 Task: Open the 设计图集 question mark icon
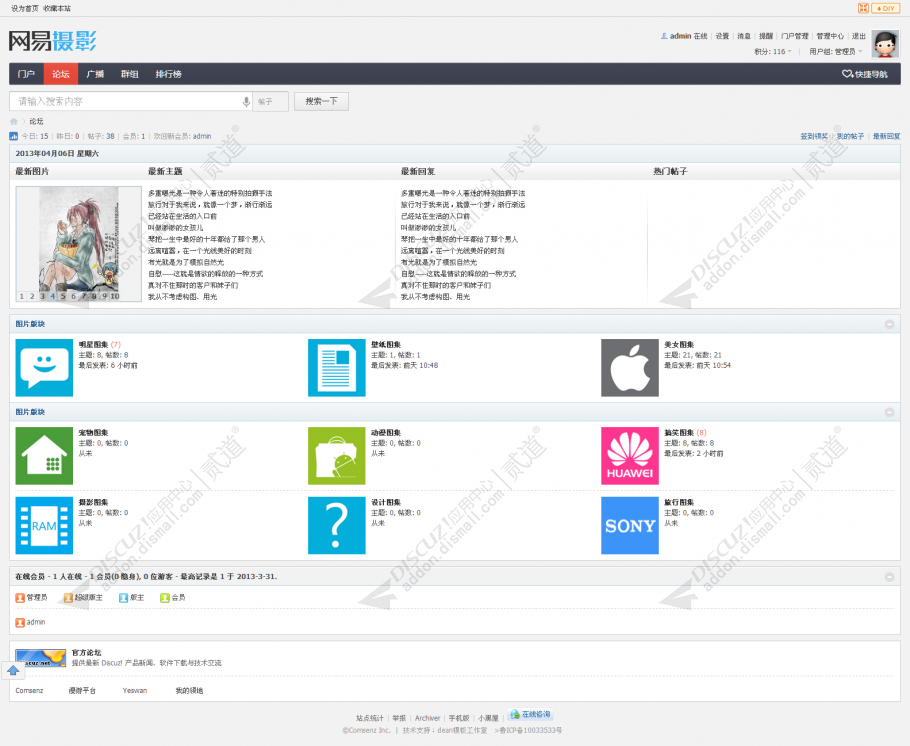[x=337, y=525]
